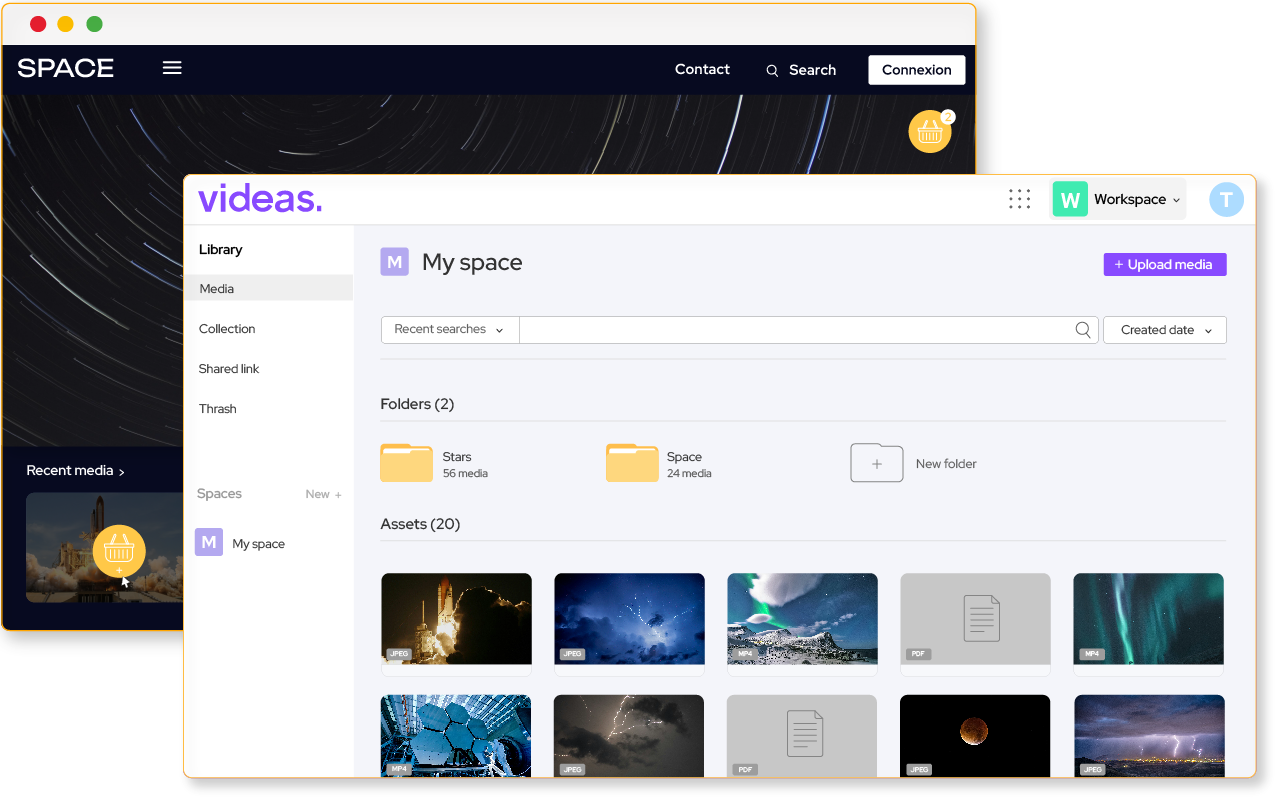
Task: Open the apps grid icon in videas
Action: [x=1019, y=199]
